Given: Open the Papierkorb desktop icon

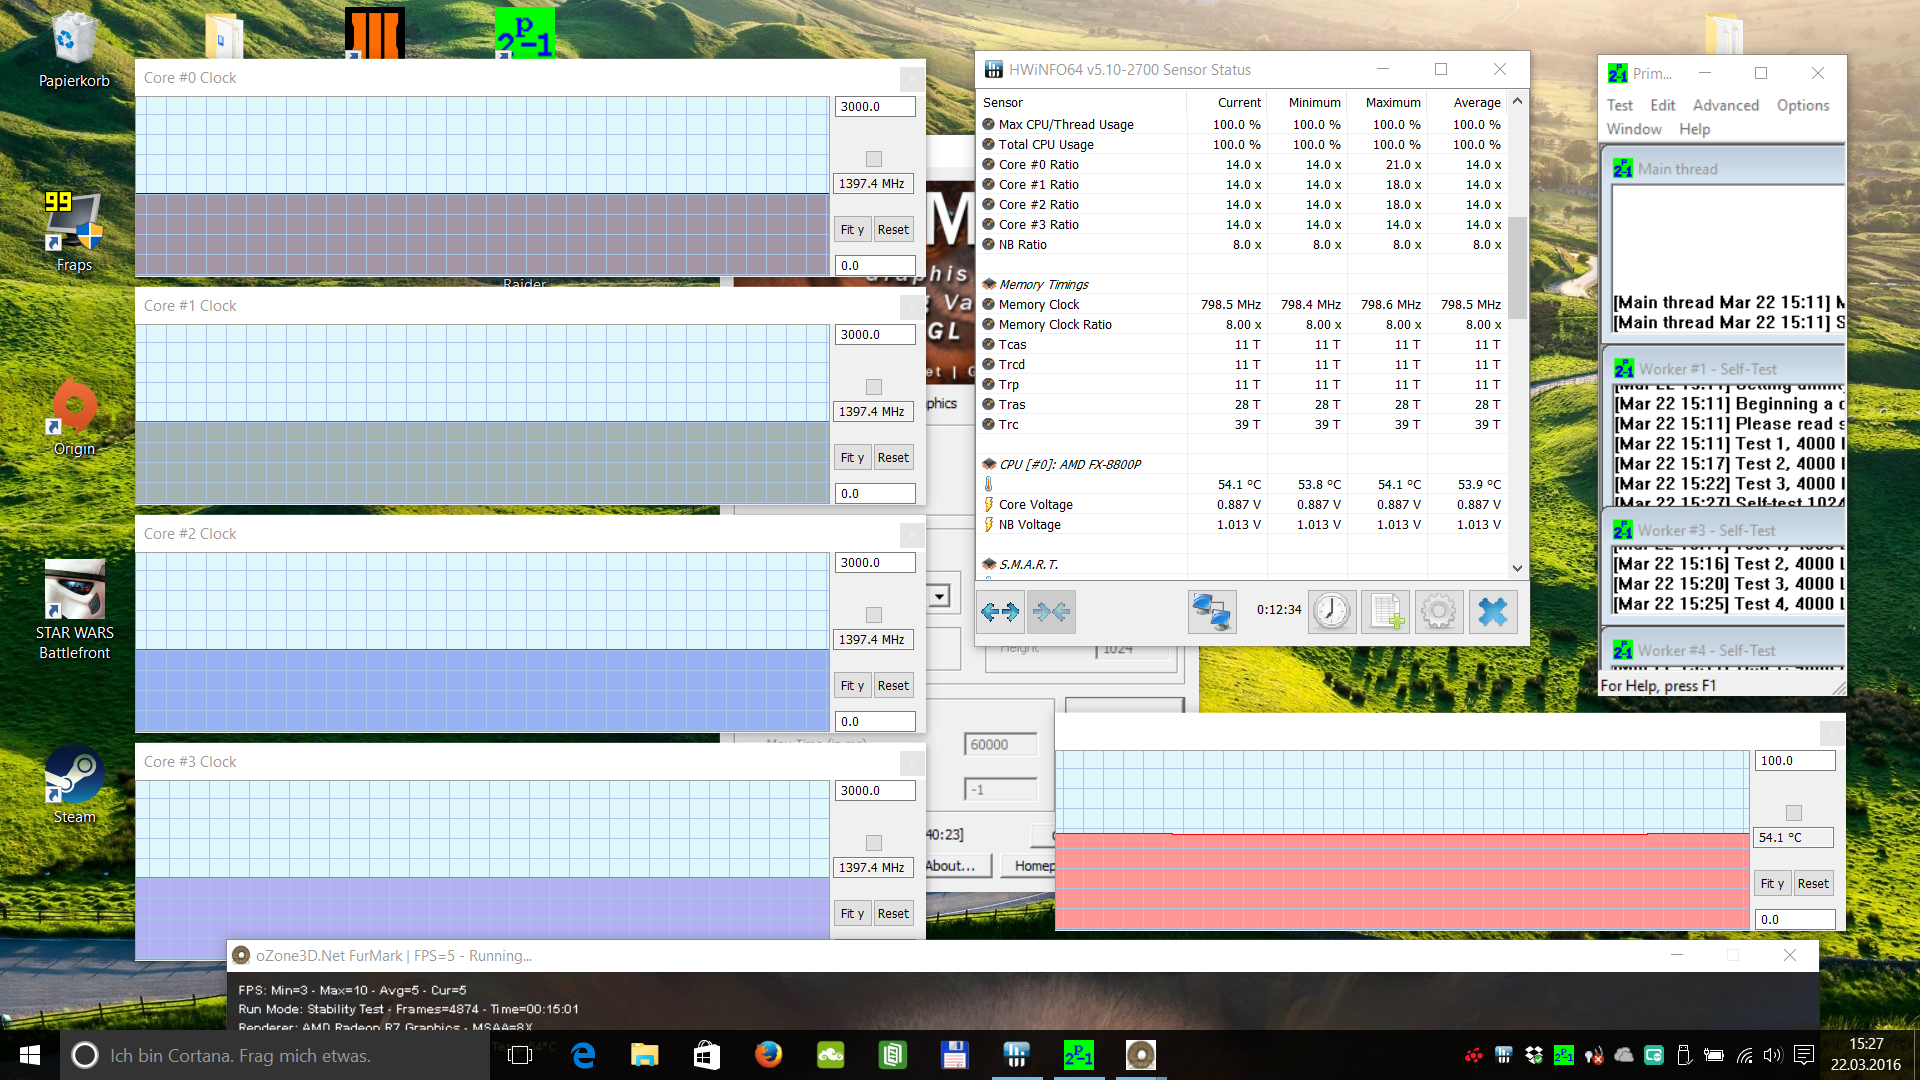Looking at the screenshot, I should click(x=74, y=50).
